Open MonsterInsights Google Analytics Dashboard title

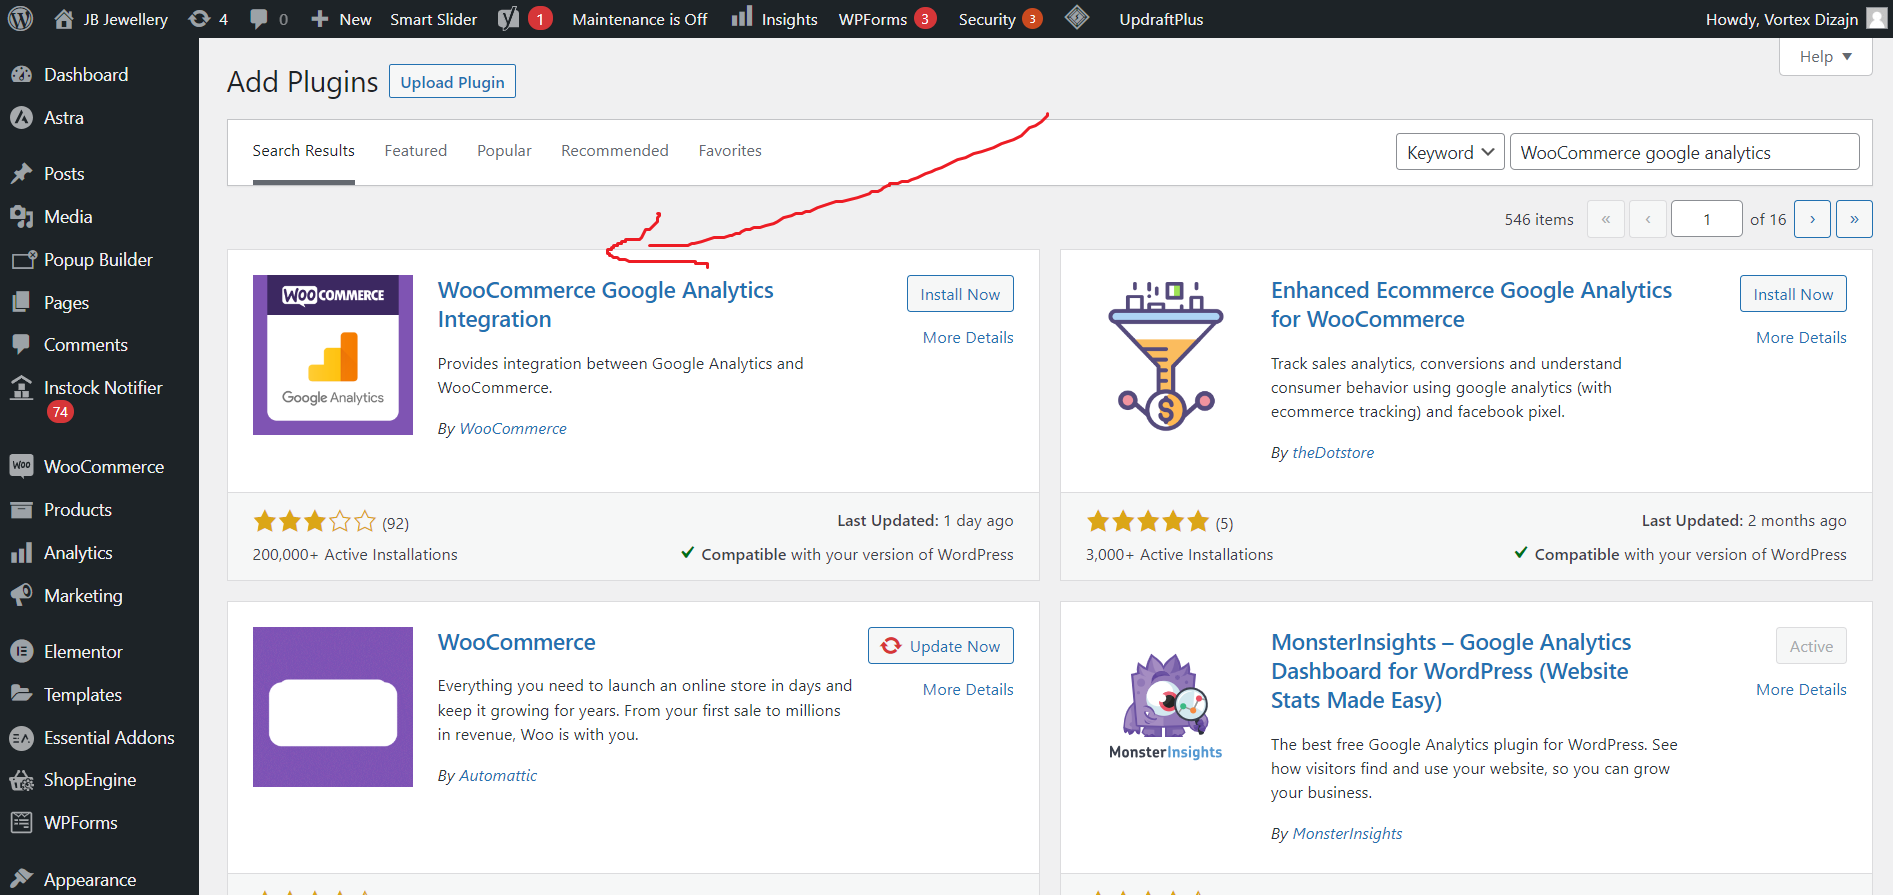[1451, 671]
